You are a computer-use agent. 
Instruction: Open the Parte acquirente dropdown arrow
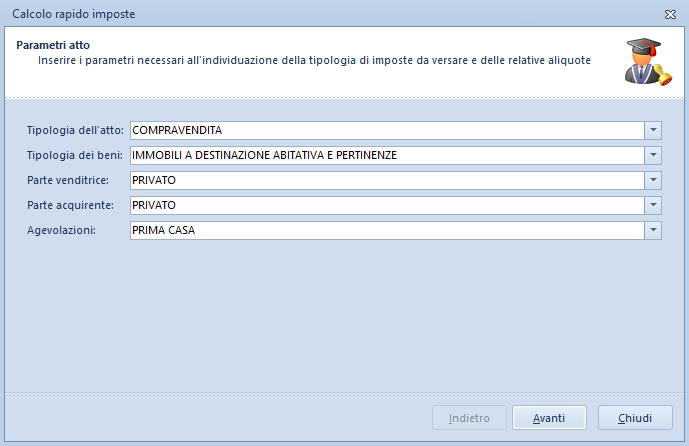tap(653, 205)
